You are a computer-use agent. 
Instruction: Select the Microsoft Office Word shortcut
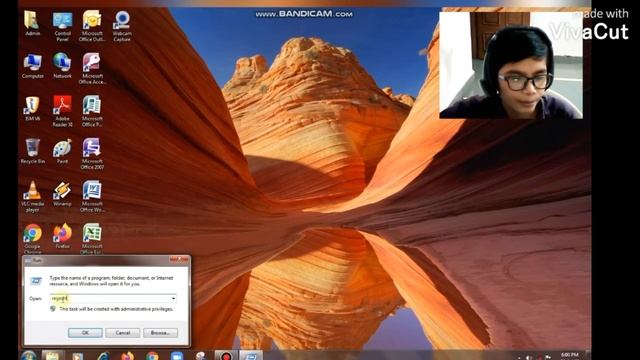click(92, 197)
